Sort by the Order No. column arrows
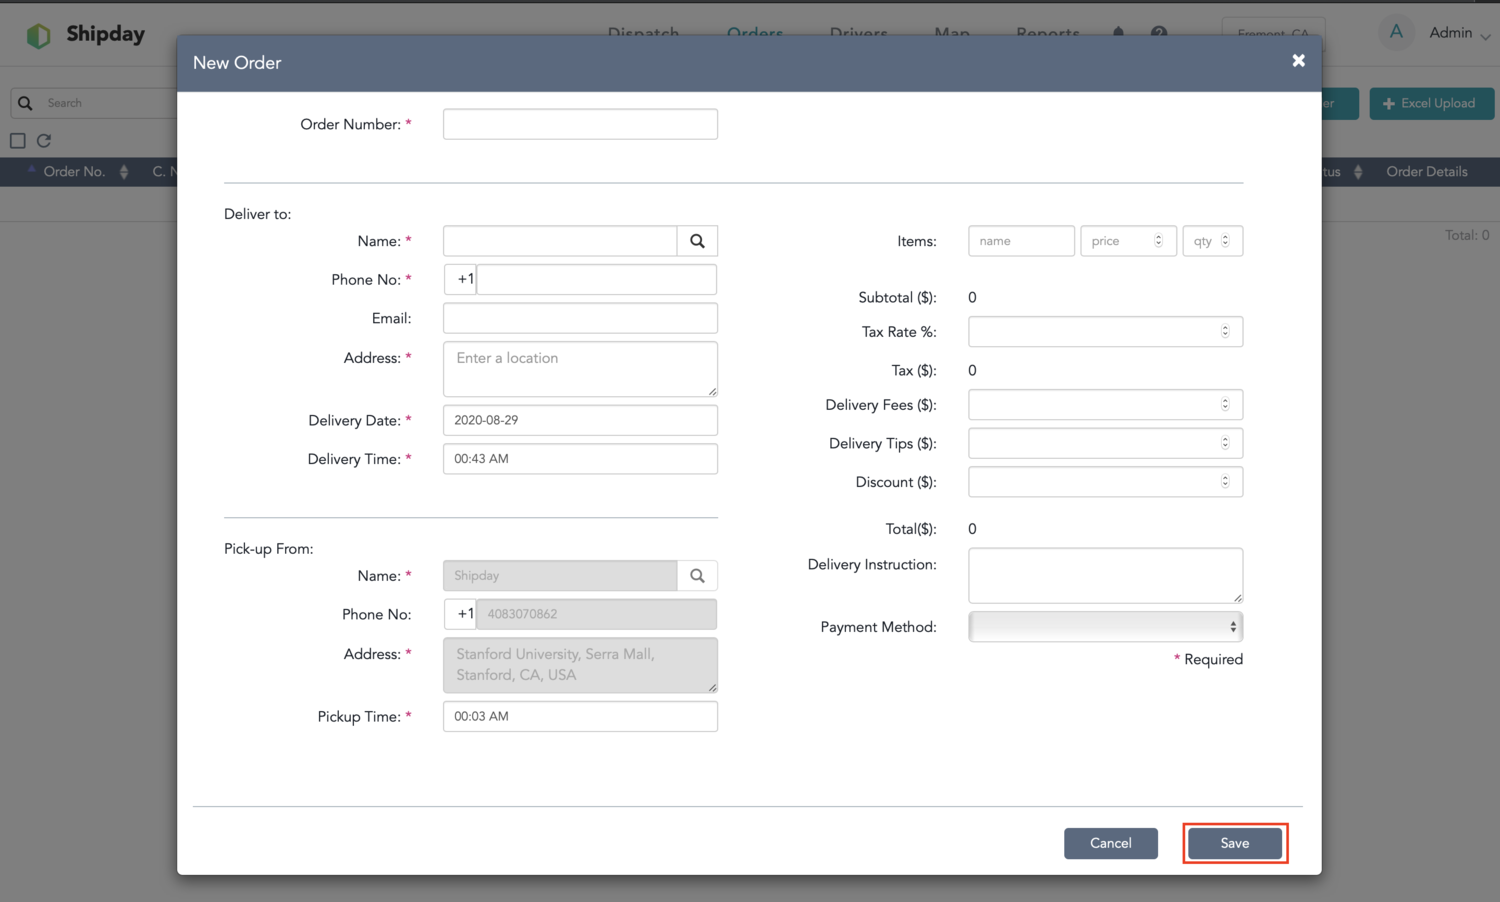Screen dimensions: 1500x902 124,172
